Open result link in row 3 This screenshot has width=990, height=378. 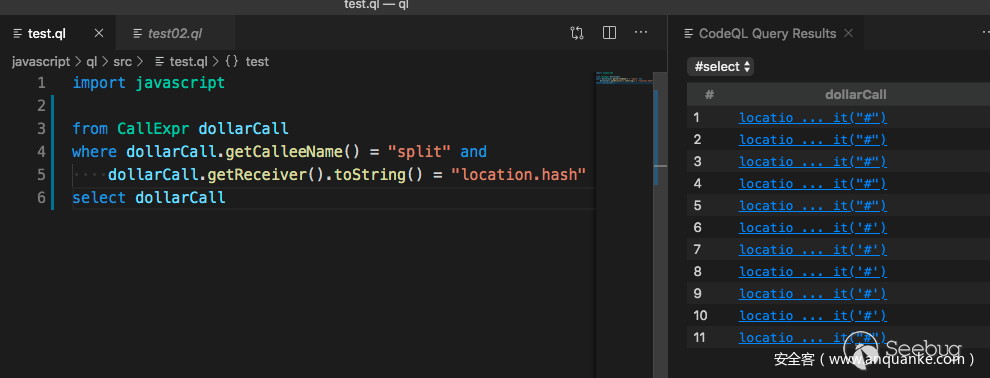(813, 162)
